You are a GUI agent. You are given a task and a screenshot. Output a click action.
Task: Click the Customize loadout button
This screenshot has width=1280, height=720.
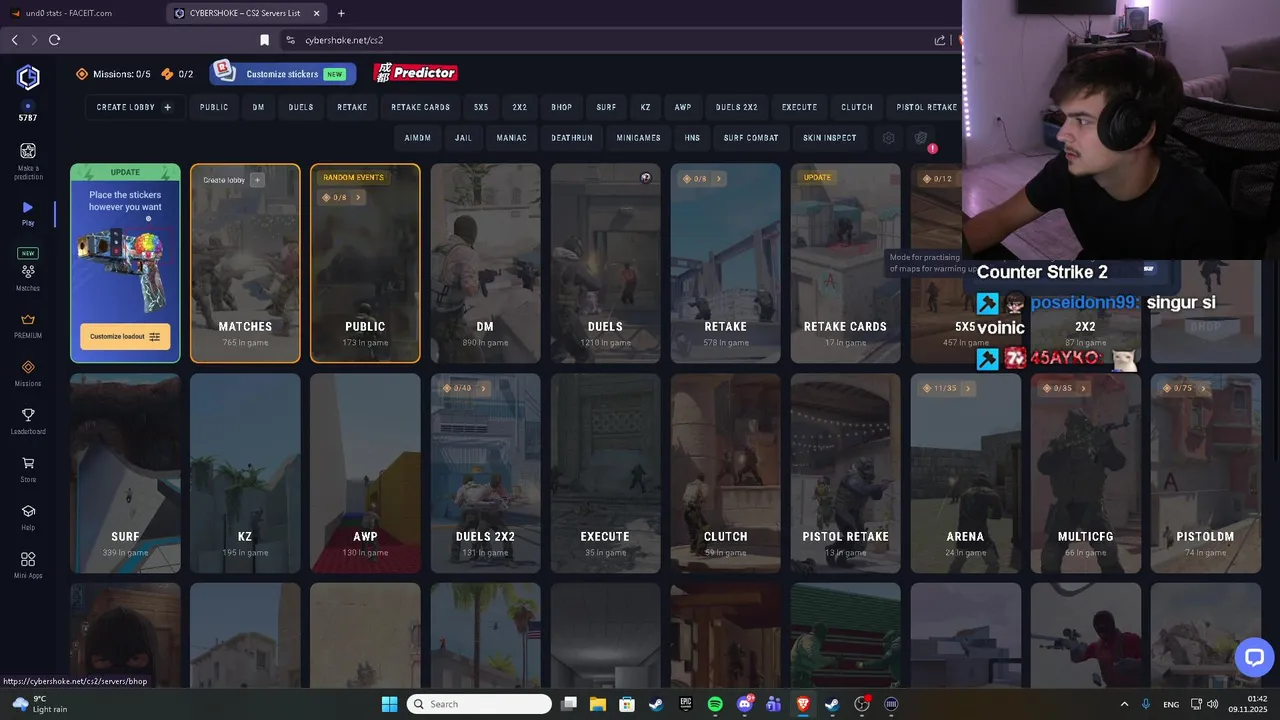click(x=125, y=336)
